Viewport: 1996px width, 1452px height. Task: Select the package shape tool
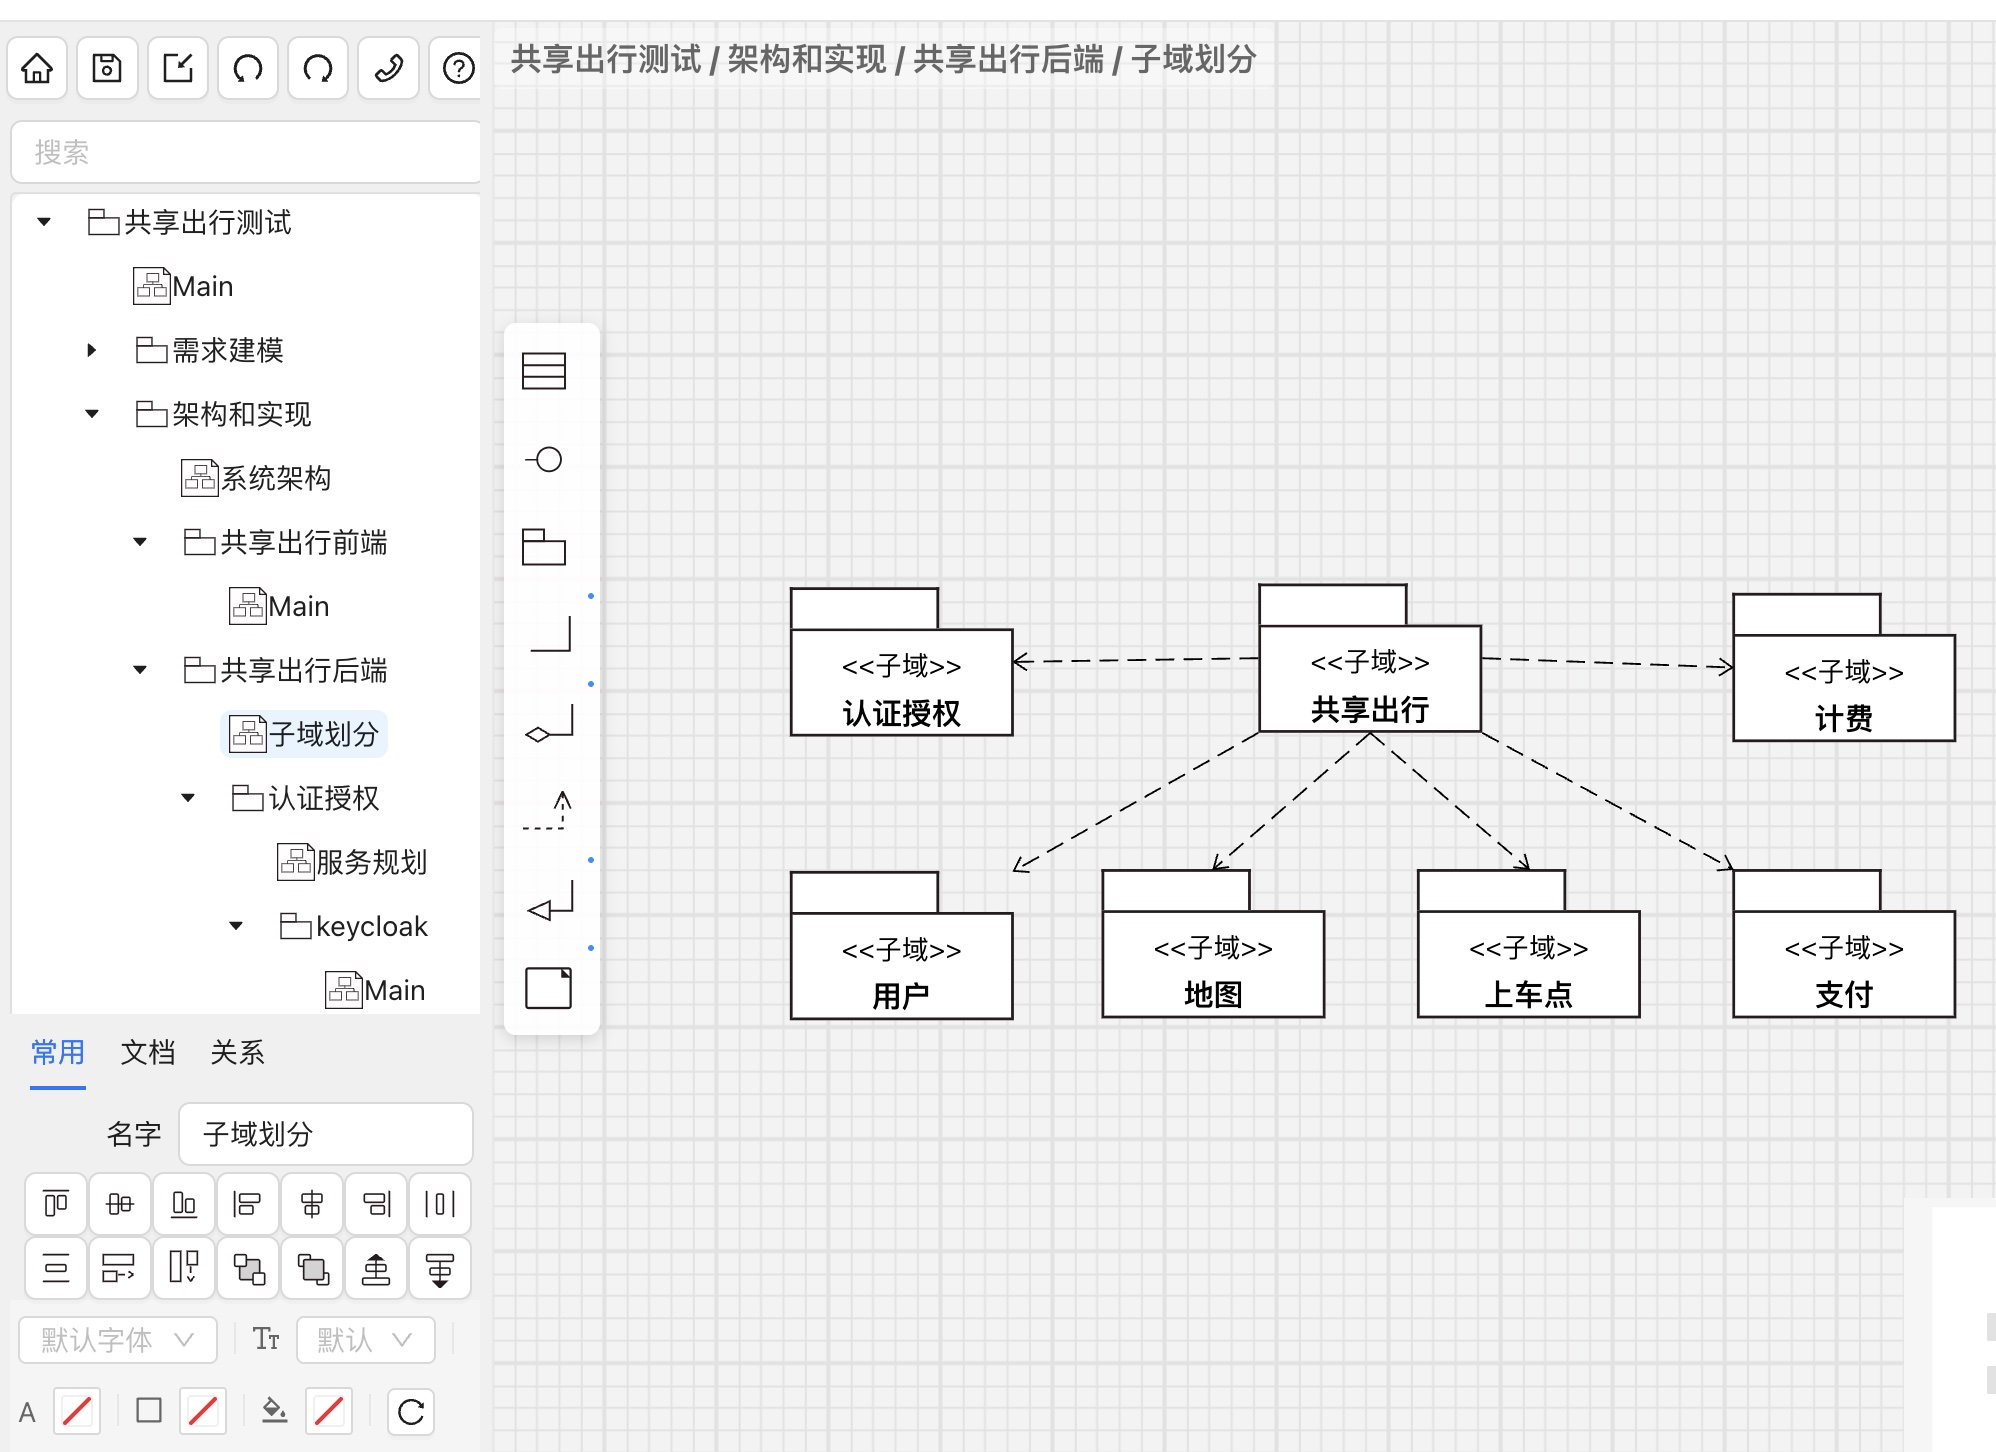(x=544, y=547)
